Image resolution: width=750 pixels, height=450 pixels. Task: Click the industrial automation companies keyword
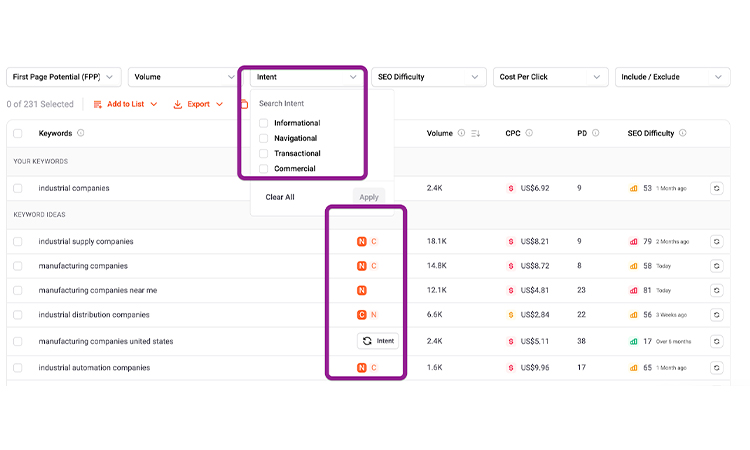pos(94,368)
